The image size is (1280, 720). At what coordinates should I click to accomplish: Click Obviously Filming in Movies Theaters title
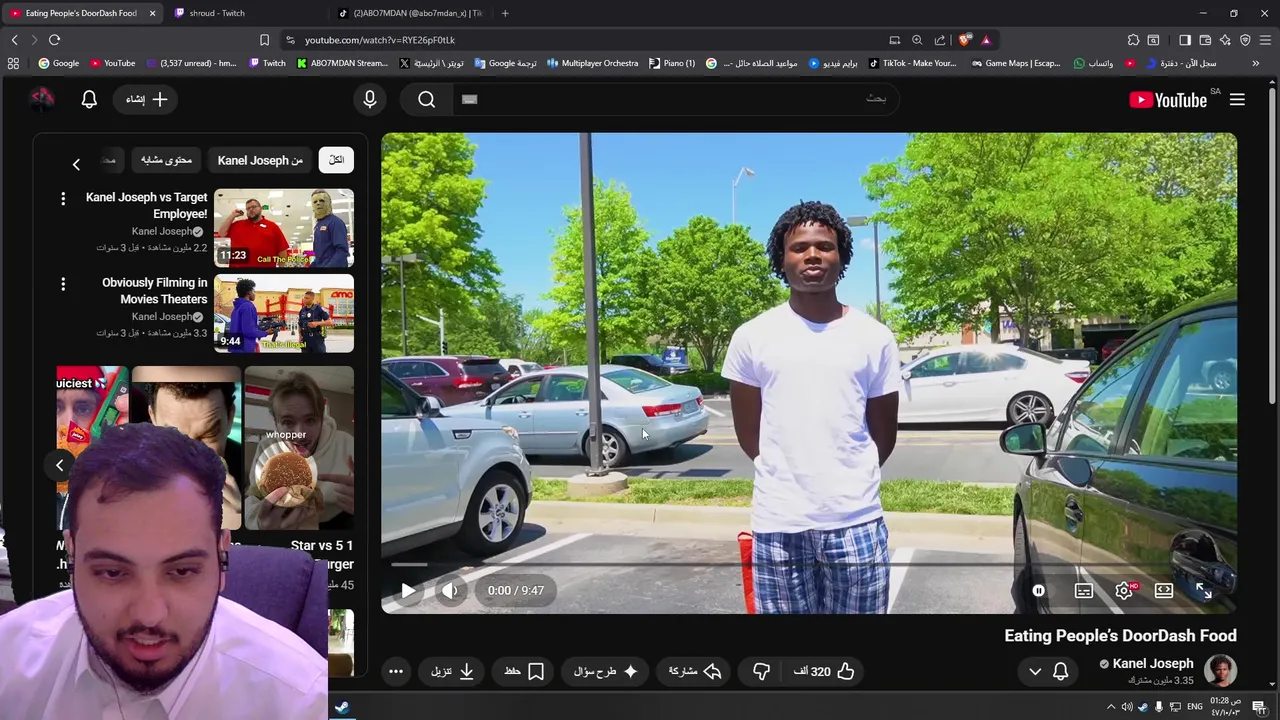154,291
